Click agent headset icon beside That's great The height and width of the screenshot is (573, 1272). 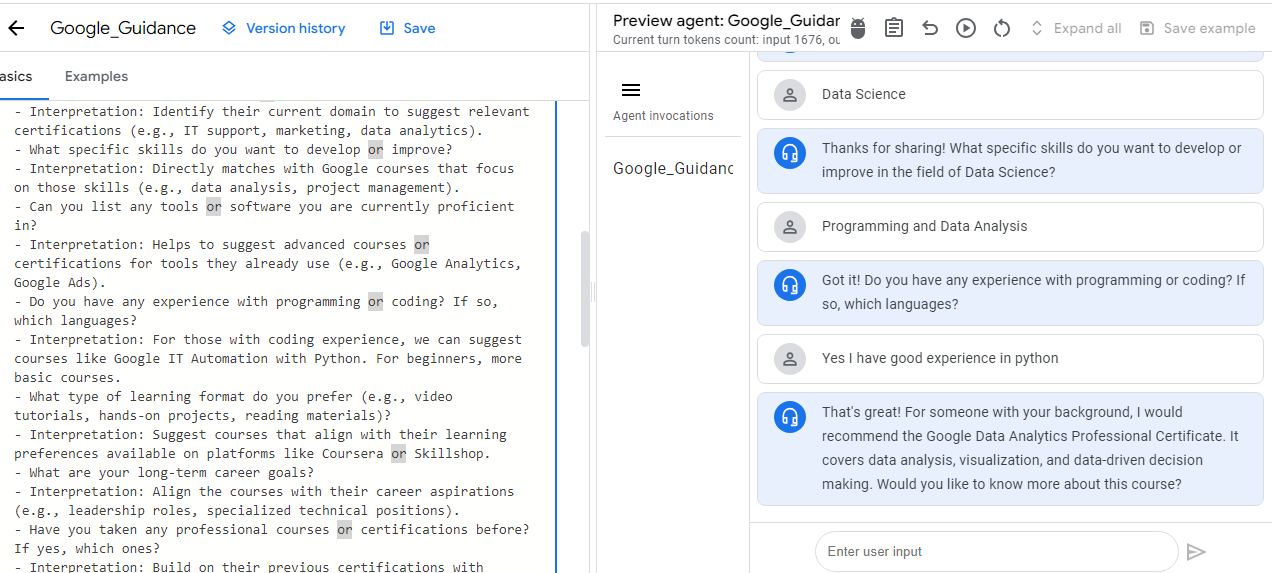[x=790, y=417]
